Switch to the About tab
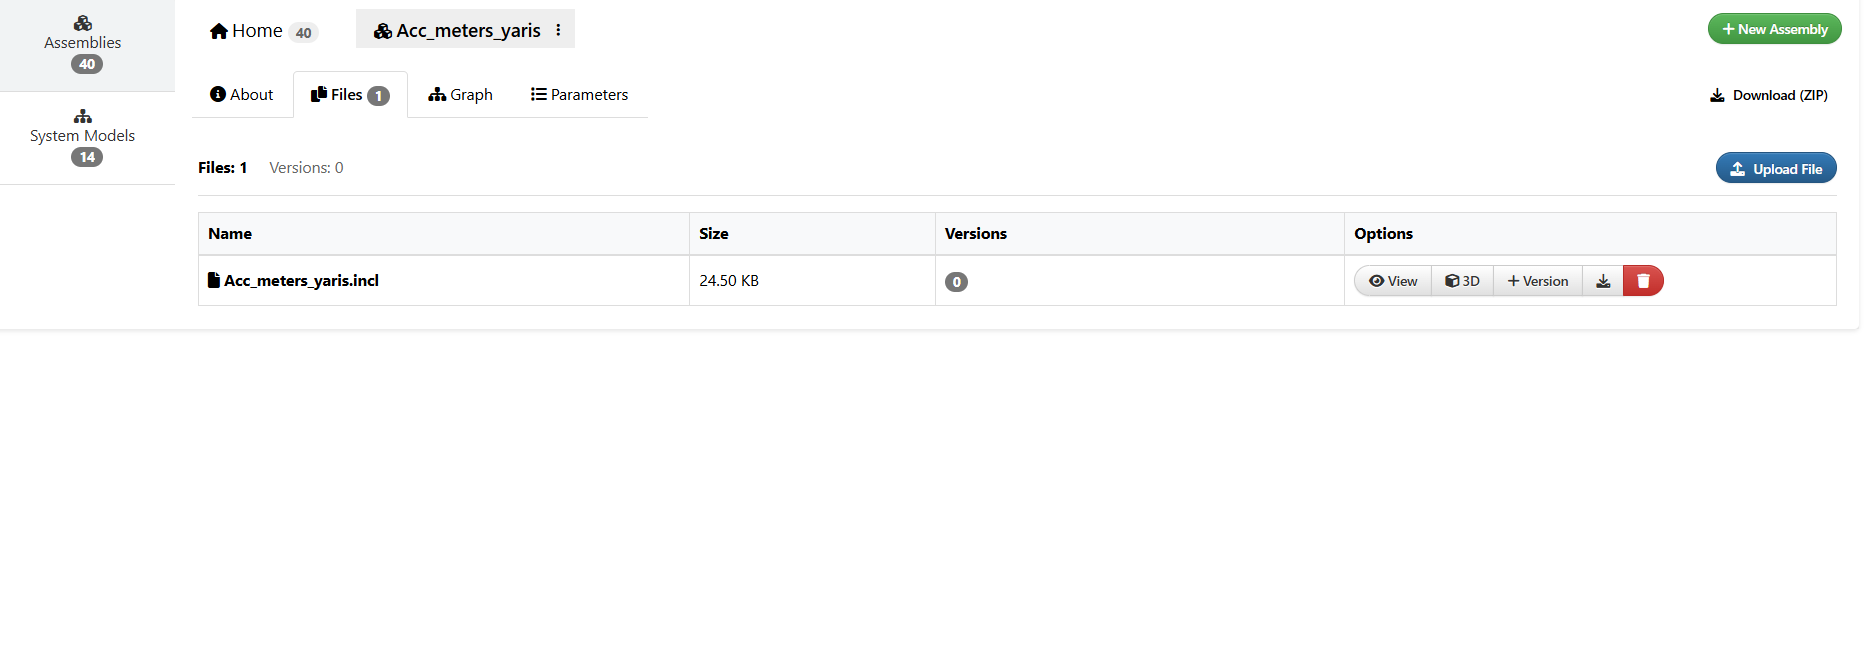This screenshot has height=650, width=1864. (x=241, y=95)
